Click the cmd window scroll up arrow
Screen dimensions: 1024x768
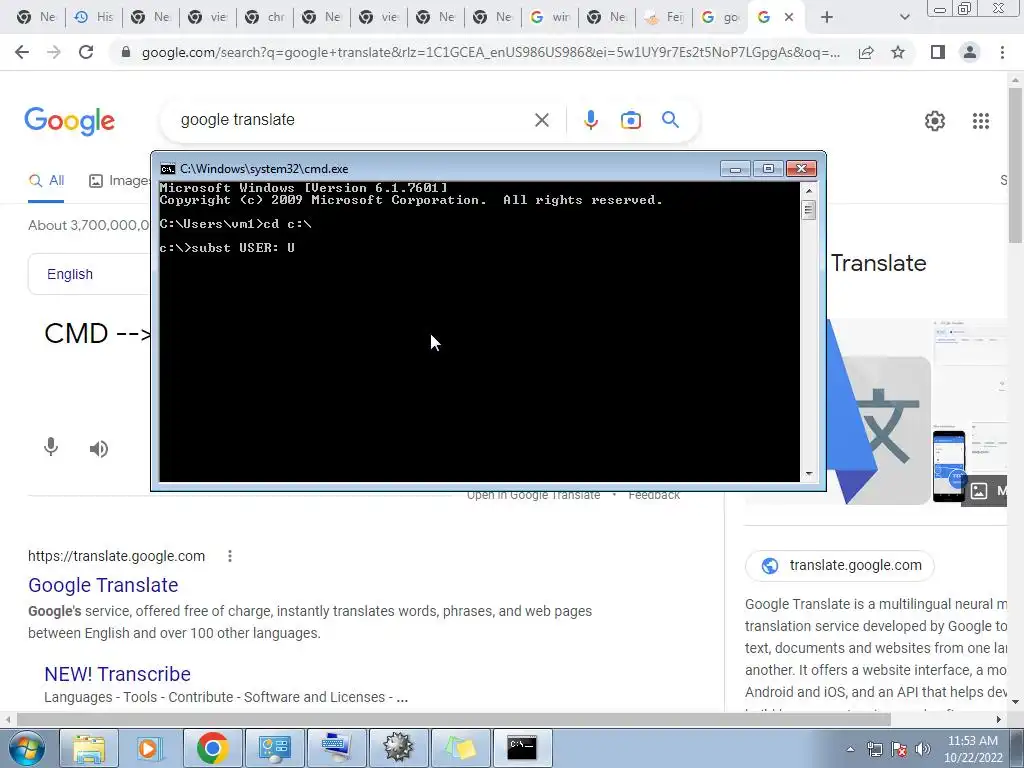[808, 191]
